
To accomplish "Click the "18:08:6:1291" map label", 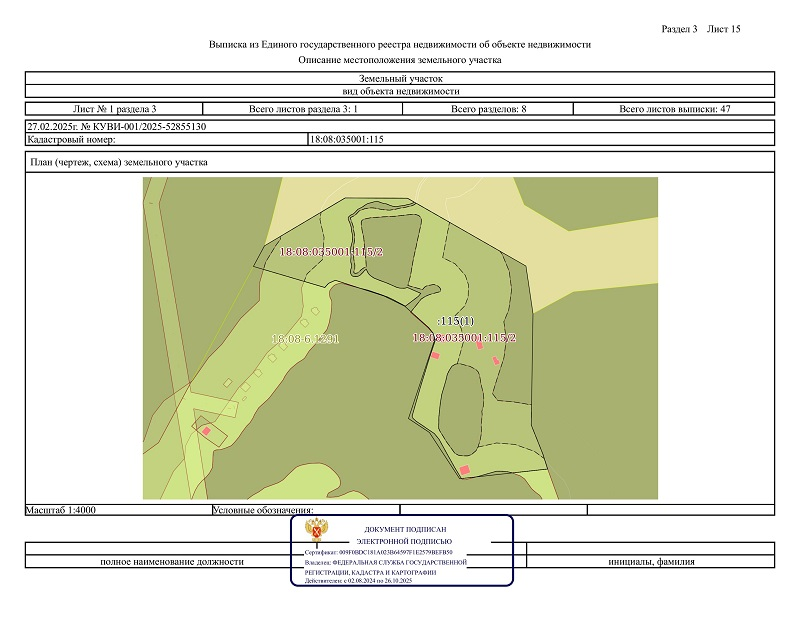I will pos(306,340).
